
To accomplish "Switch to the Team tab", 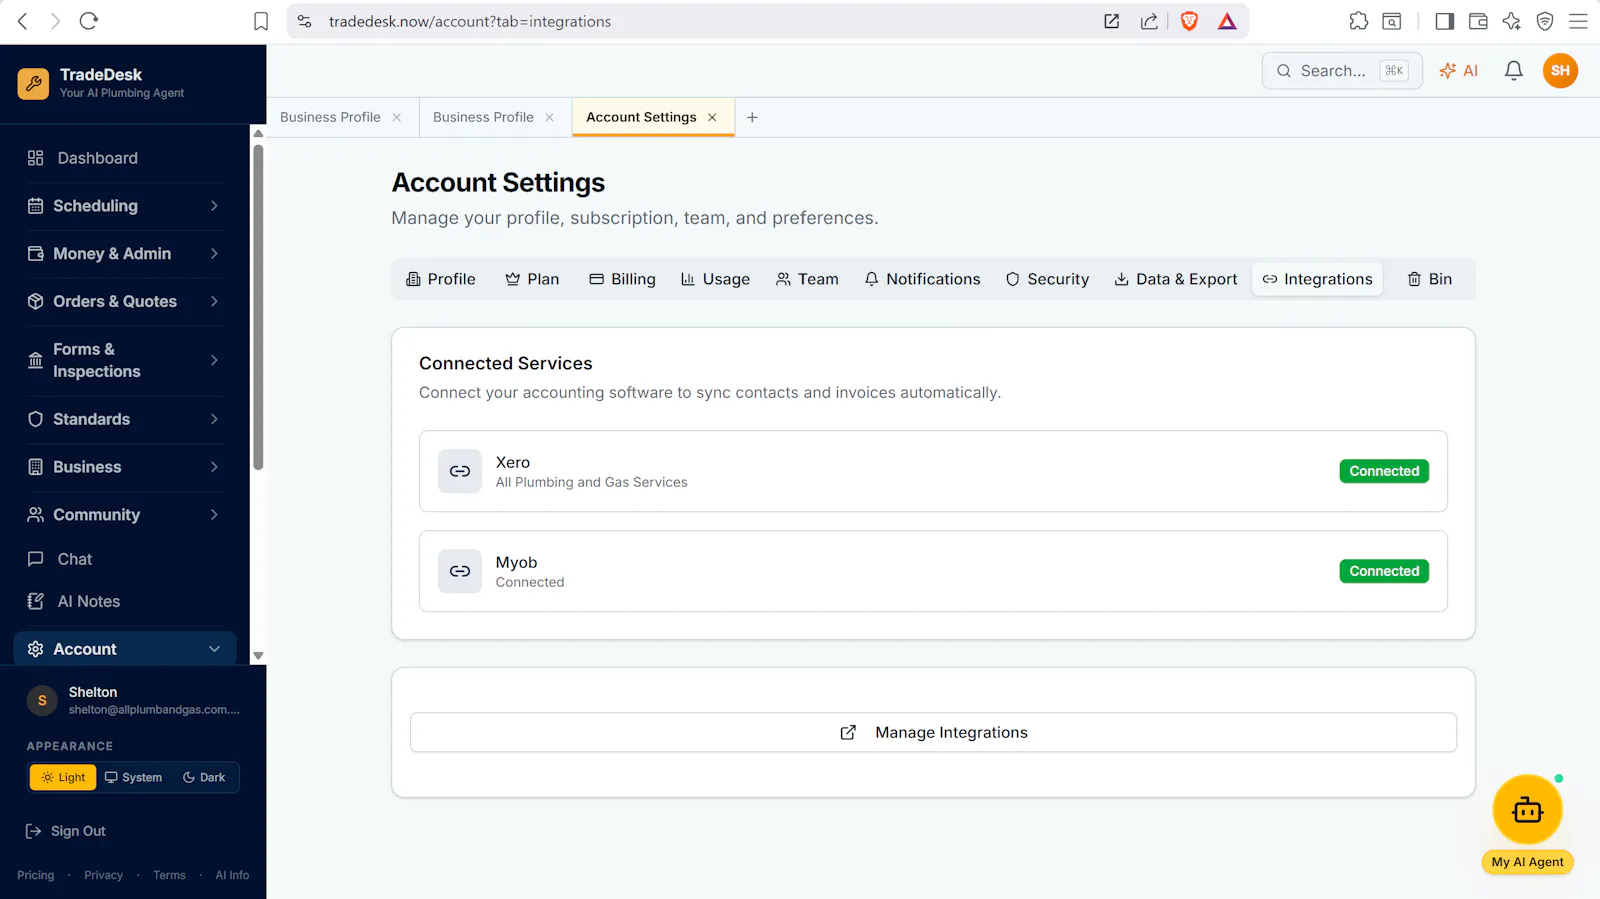I will click(807, 279).
